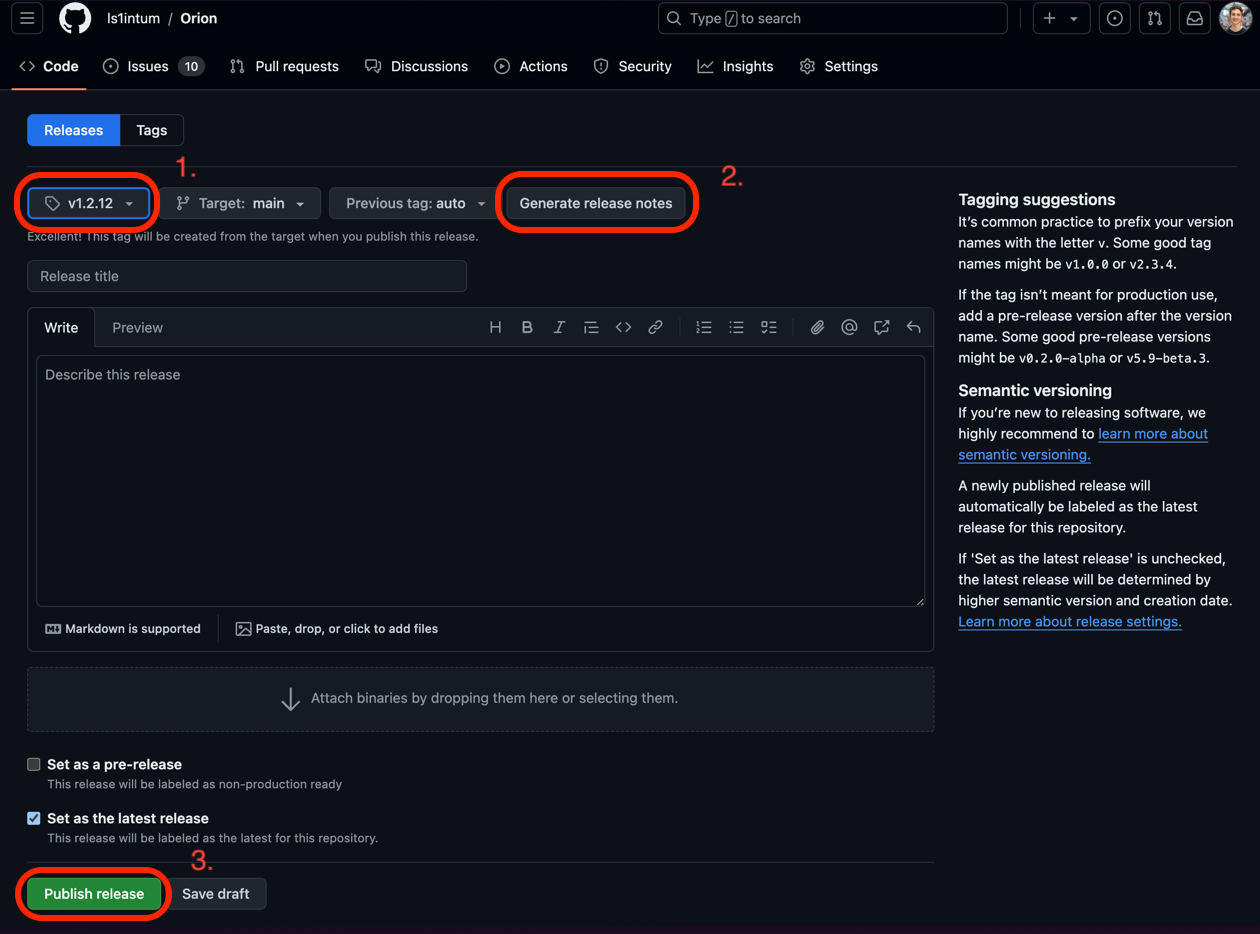Click Generate release notes
The width and height of the screenshot is (1260, 934).
click(x=596, y=203)
